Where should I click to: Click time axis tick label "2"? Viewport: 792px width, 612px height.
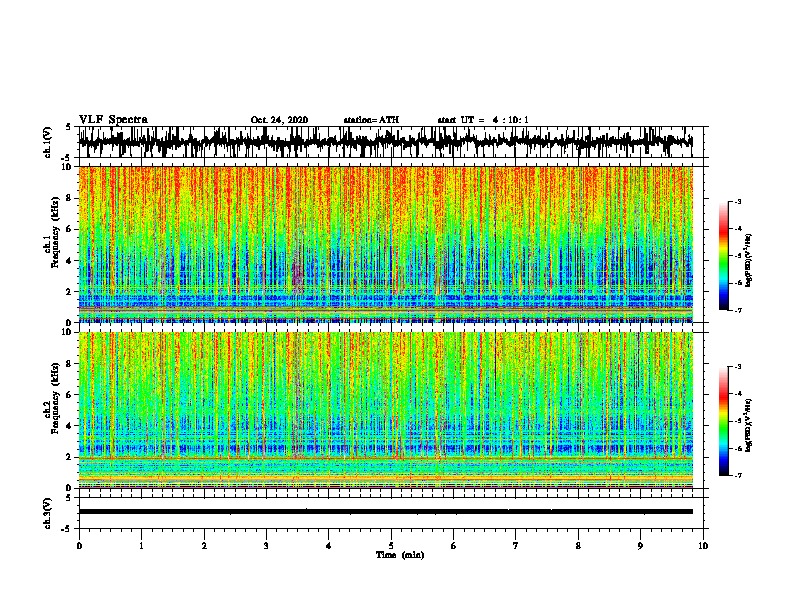(204, 546)
